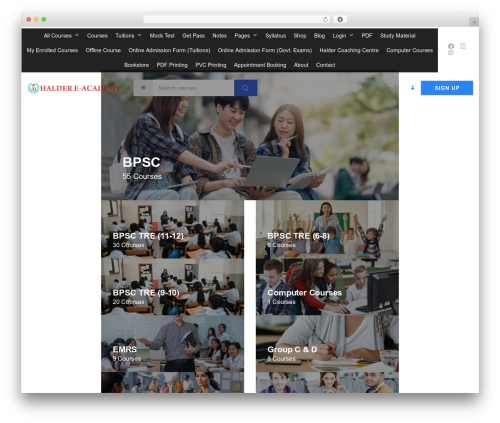Screen dimensions: 500x423
Task: Open the Offline Course link
Action: pos(103,50)
